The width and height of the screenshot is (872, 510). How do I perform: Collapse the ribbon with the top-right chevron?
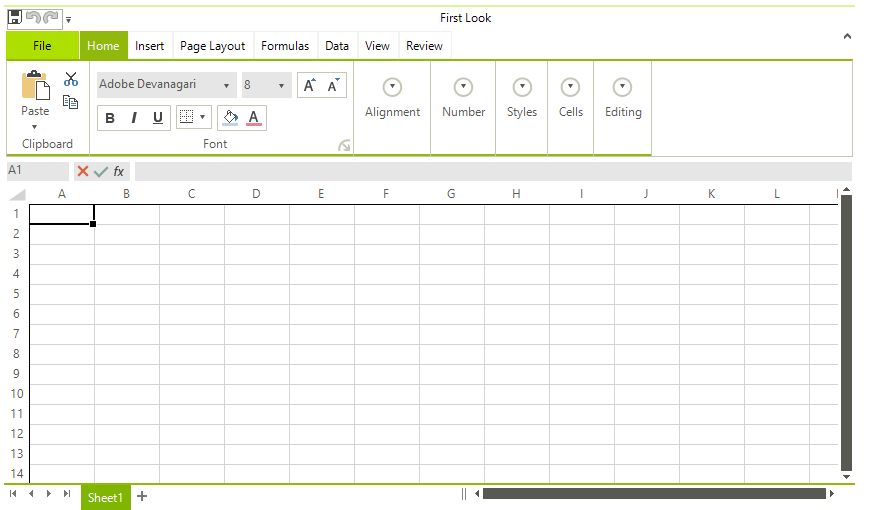click(x=847, y=37)
